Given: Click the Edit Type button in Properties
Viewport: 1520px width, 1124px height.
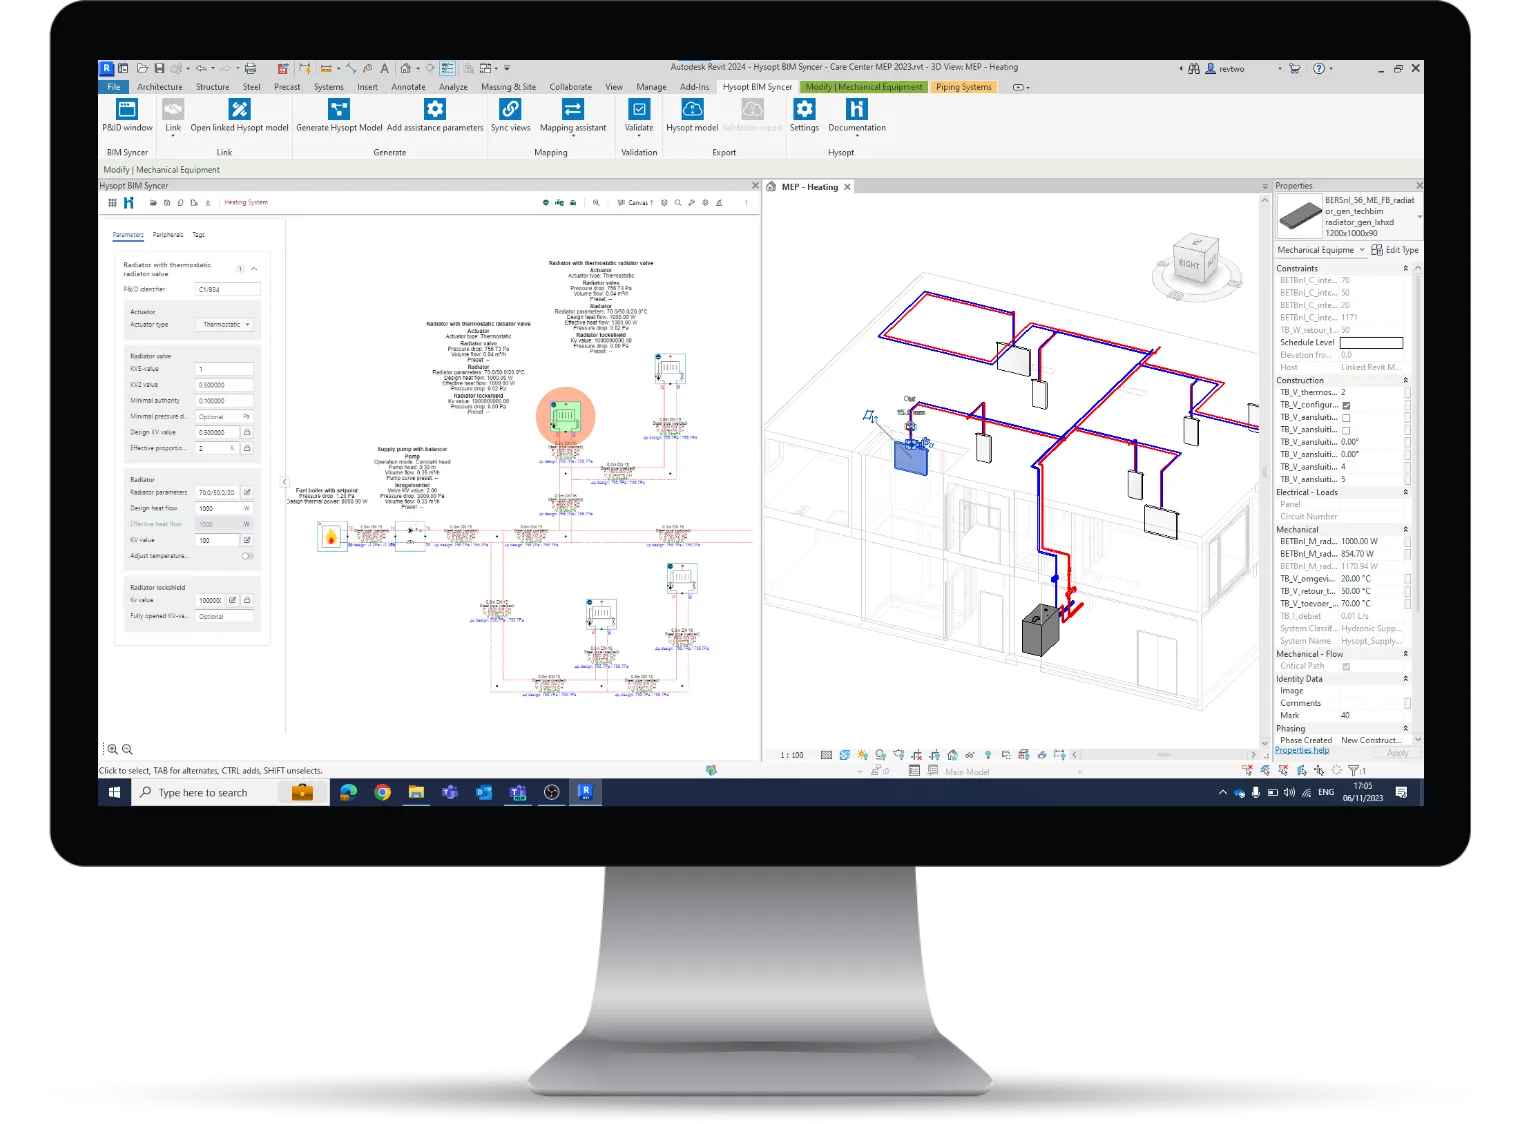Looking at the screenshot, I should point(1401,249).
